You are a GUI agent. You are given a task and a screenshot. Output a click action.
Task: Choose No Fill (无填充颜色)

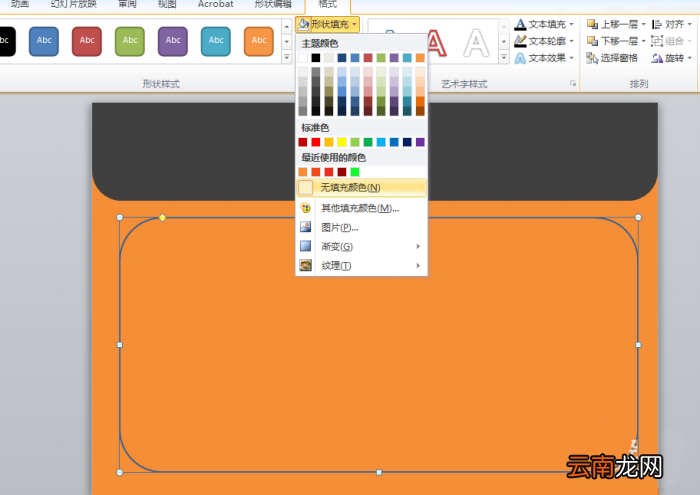pos(361,187)
